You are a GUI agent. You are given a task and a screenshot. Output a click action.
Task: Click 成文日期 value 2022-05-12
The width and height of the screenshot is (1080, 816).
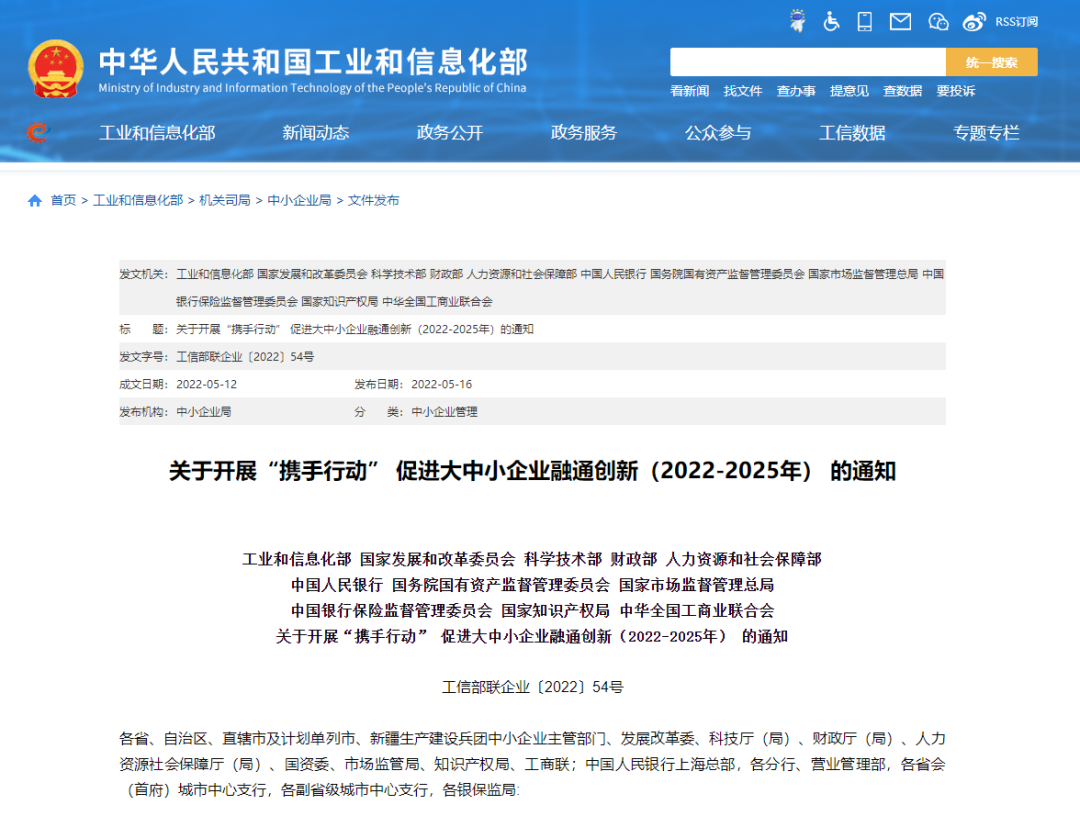(x=207, y=384)
